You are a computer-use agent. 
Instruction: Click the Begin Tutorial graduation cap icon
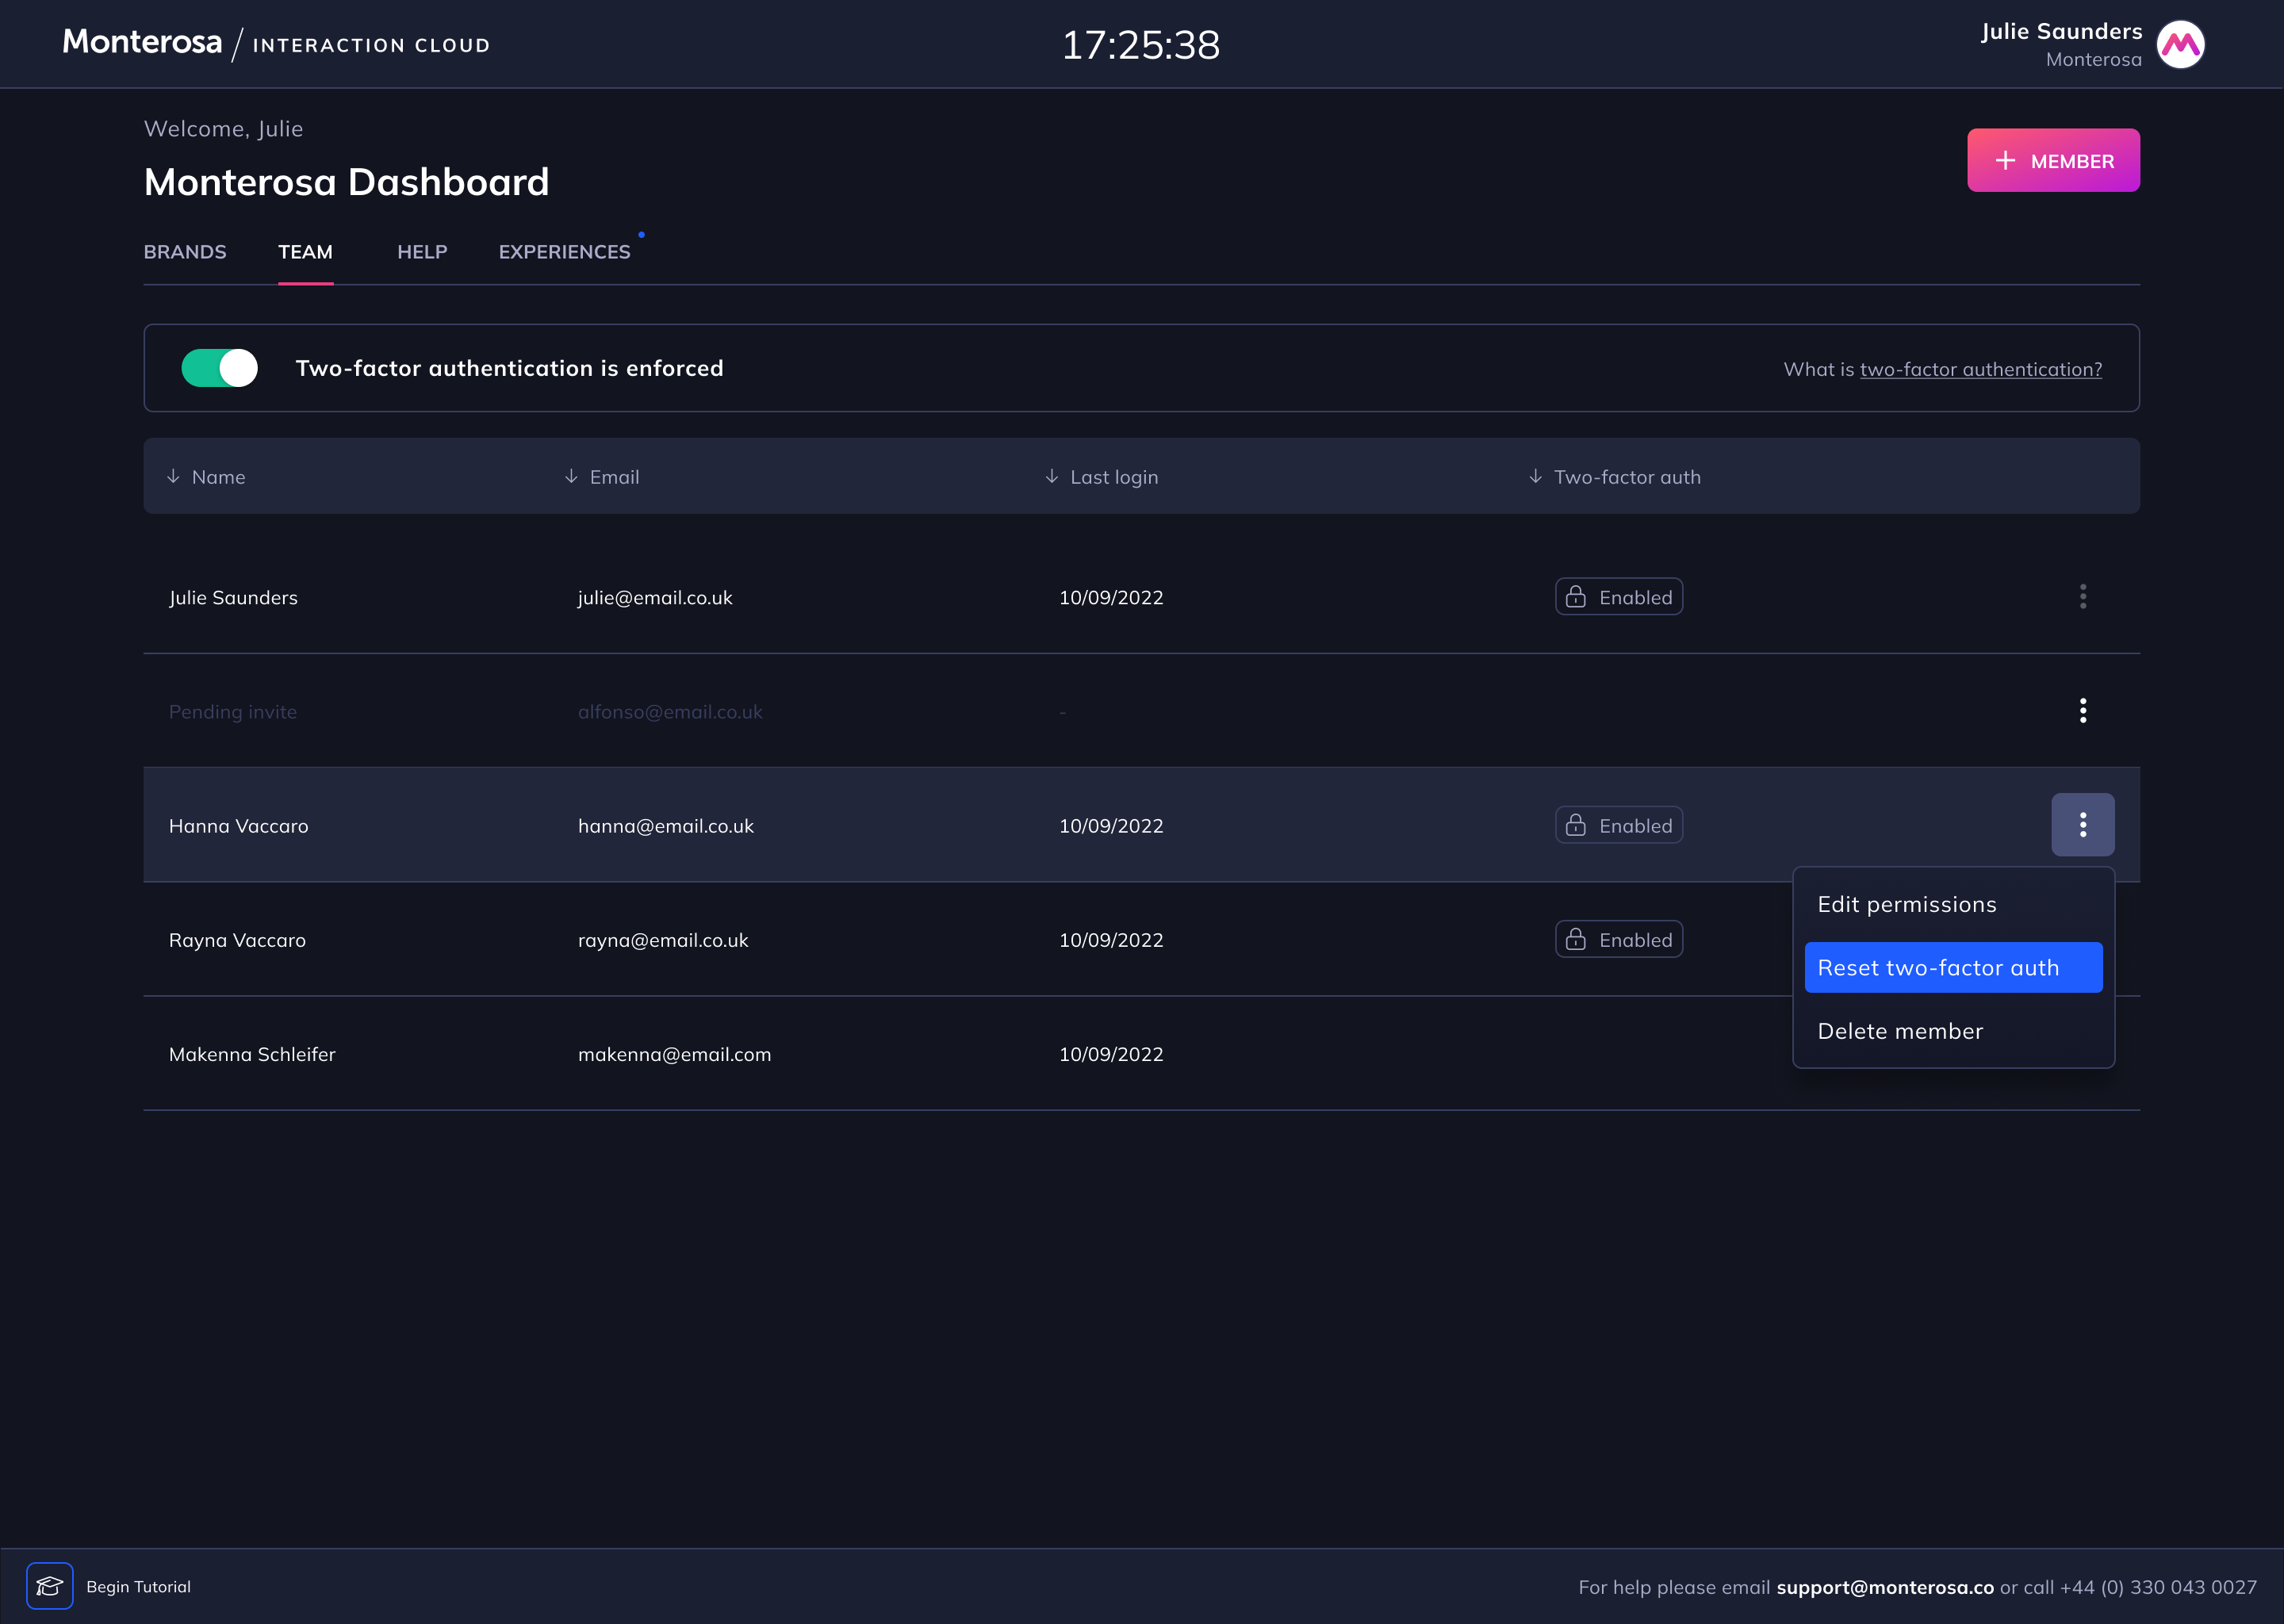tap(50, 1586)
